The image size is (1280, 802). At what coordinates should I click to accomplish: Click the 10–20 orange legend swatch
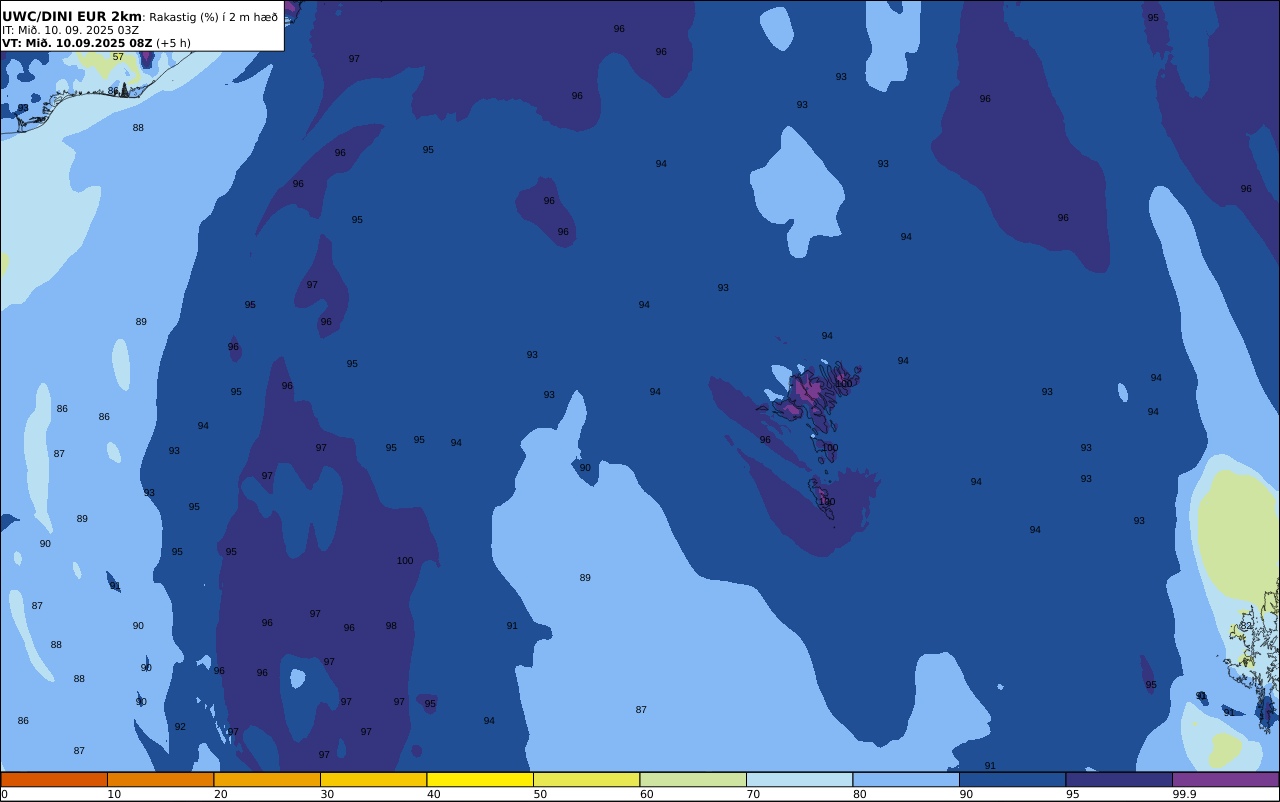click(160, 779)
